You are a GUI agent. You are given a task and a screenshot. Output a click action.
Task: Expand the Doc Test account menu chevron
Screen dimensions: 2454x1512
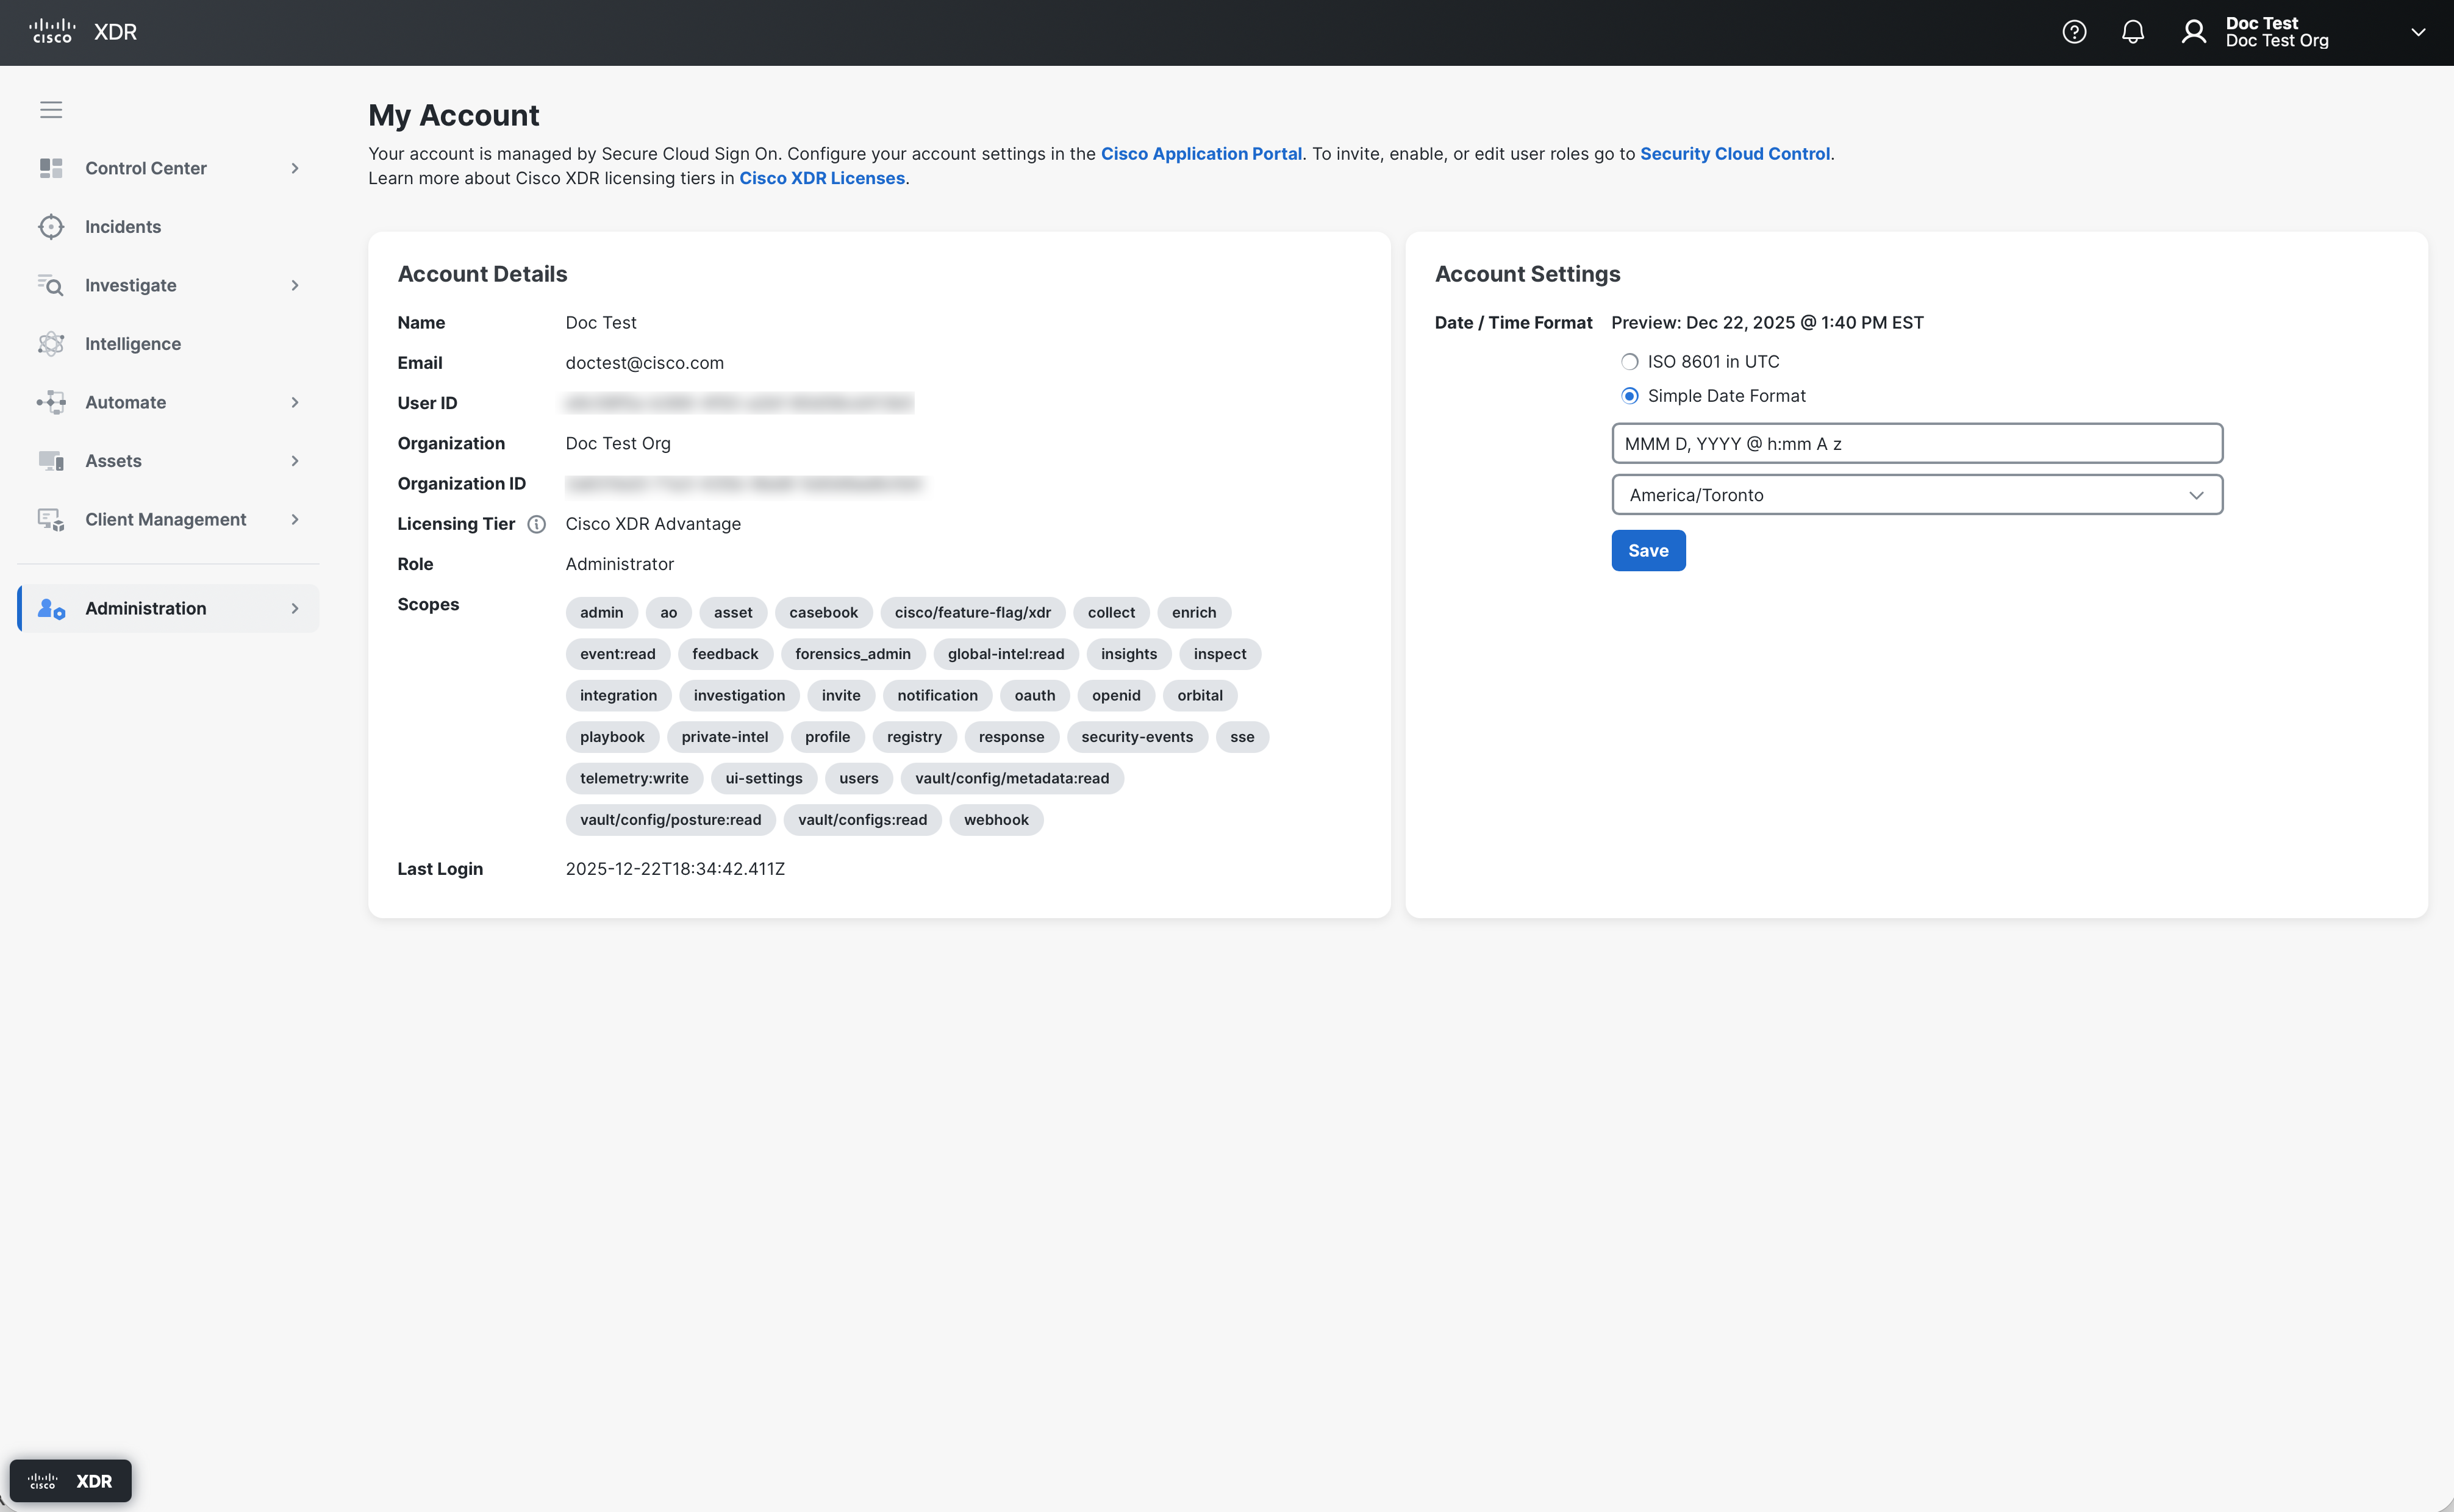point(2418,32)
